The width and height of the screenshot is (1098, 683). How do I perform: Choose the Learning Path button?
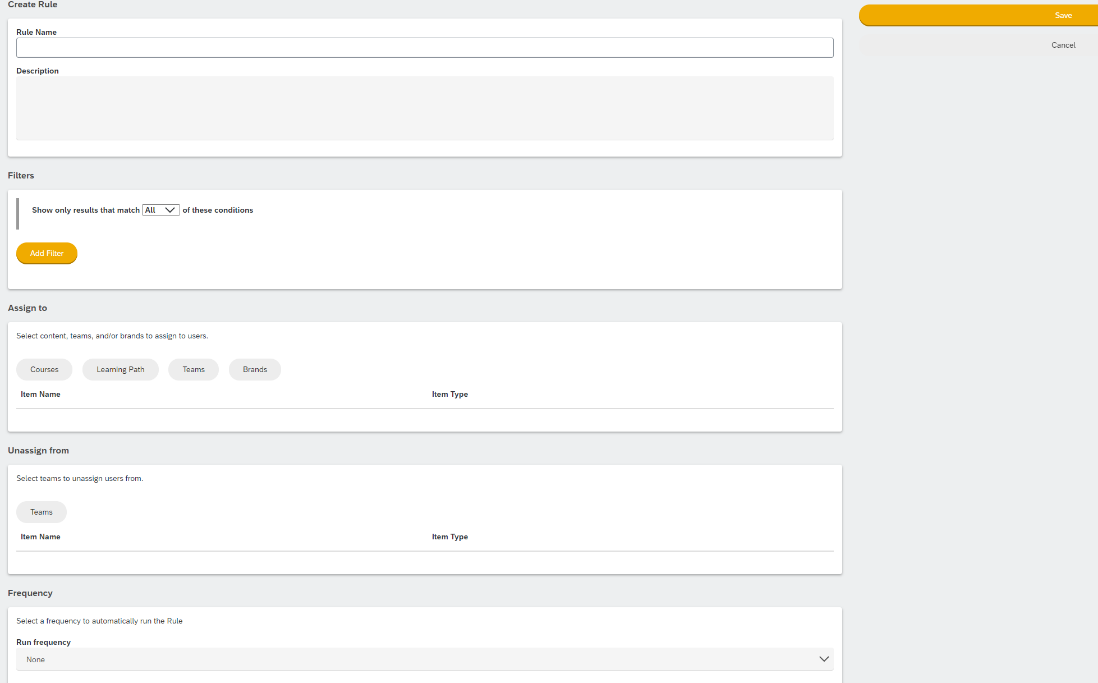click(120, 370)
